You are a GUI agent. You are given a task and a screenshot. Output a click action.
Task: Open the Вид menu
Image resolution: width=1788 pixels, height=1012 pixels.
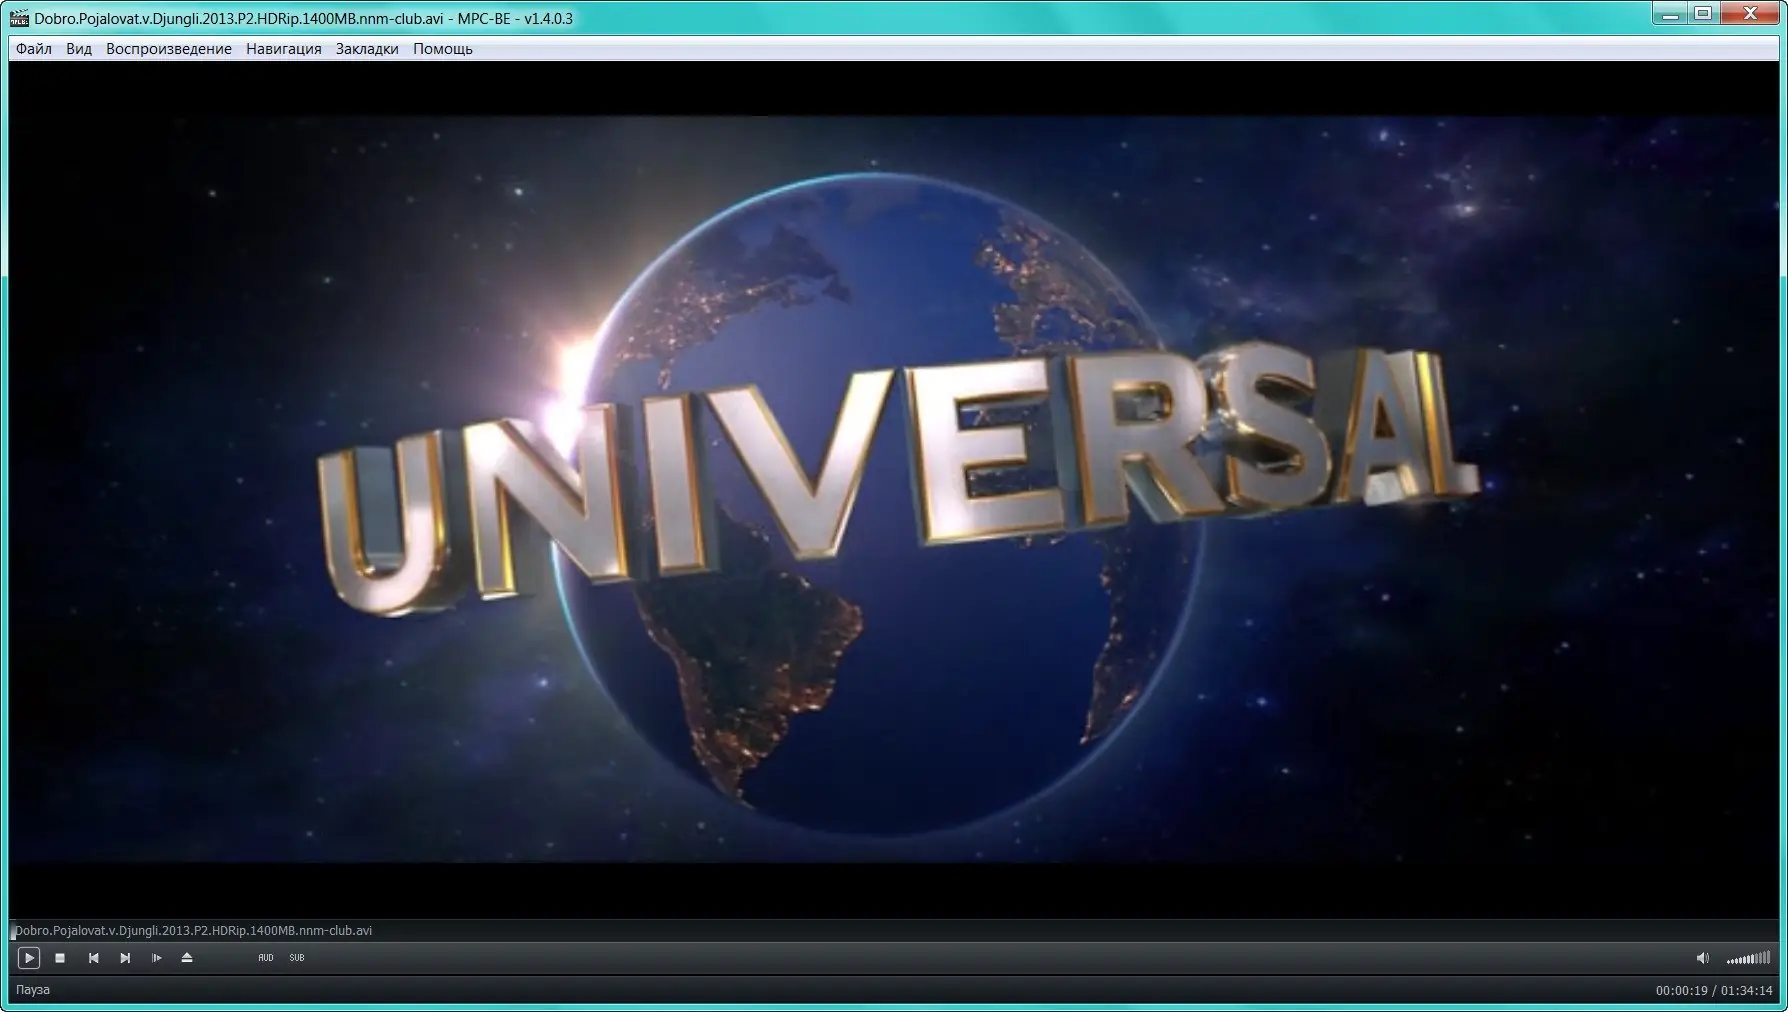79,49
